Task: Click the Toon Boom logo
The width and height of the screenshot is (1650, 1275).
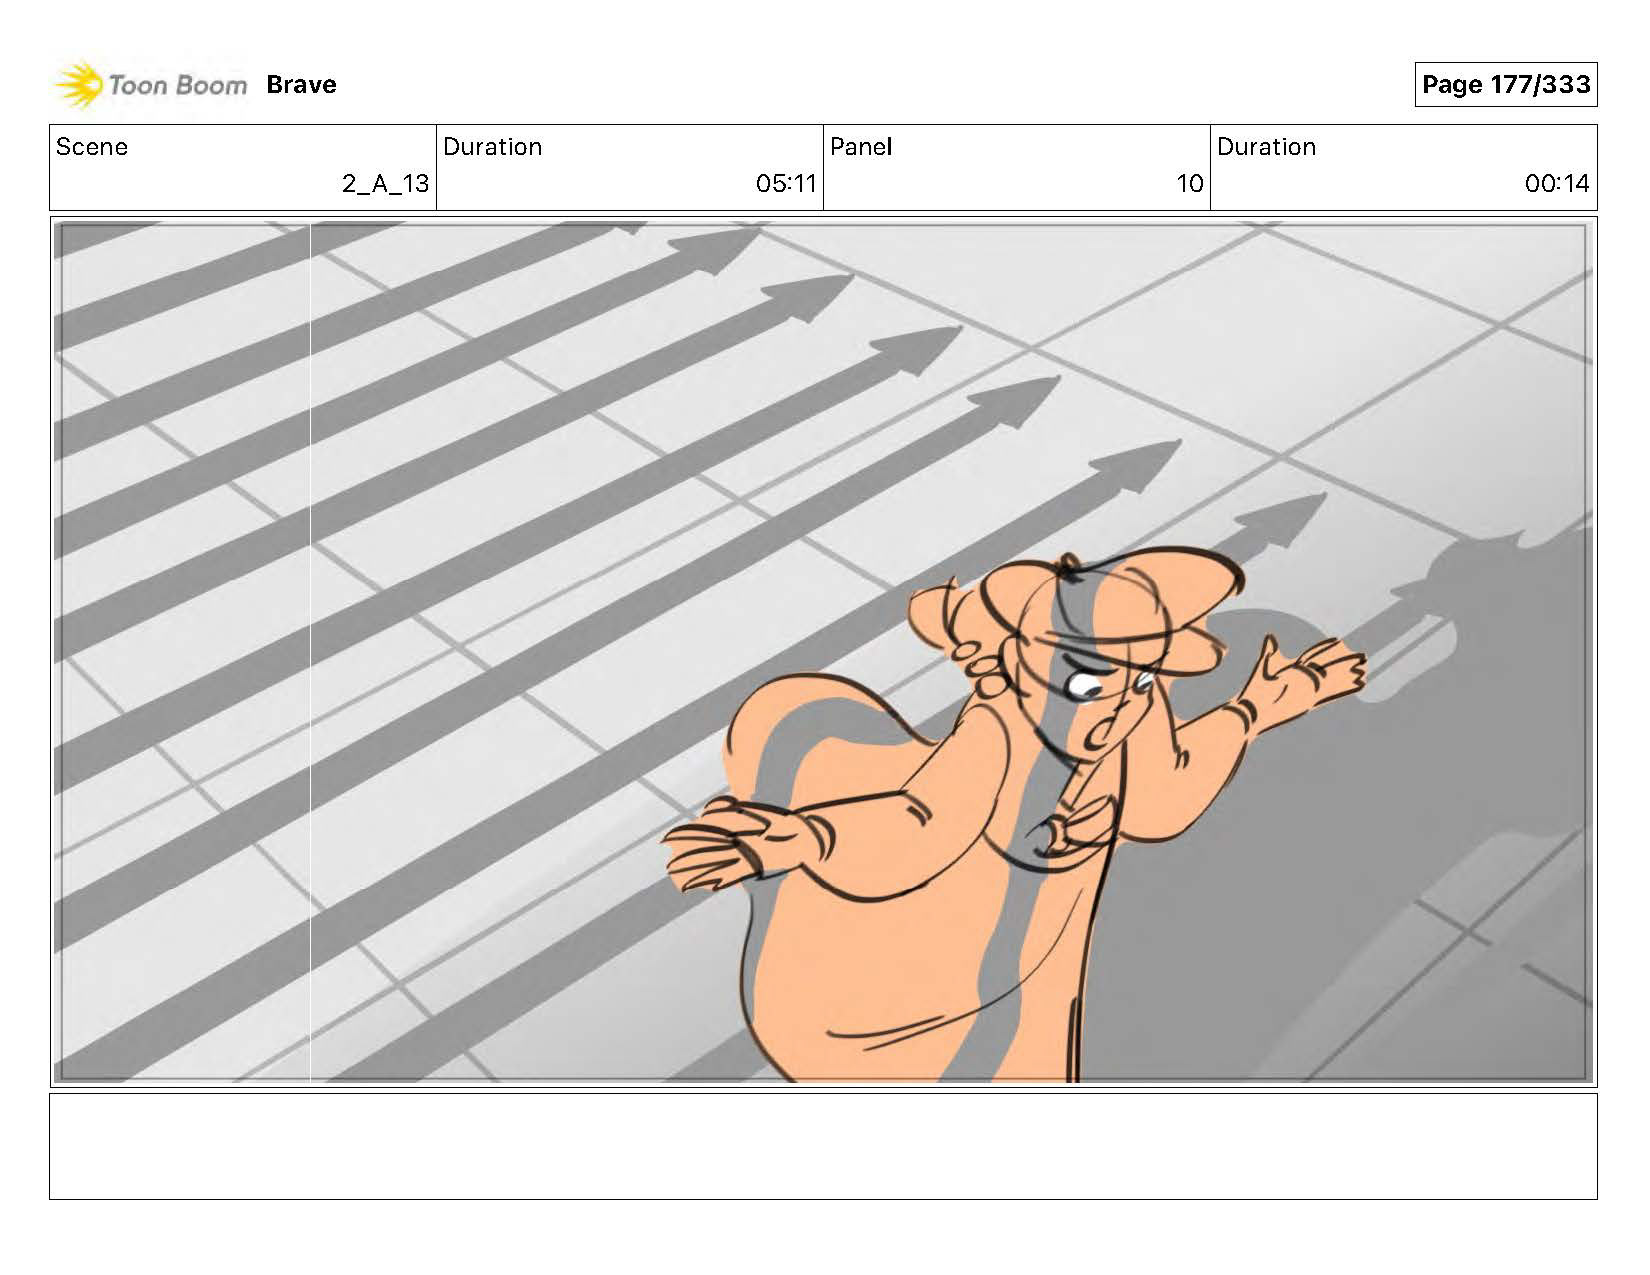Action: (150, 85)
